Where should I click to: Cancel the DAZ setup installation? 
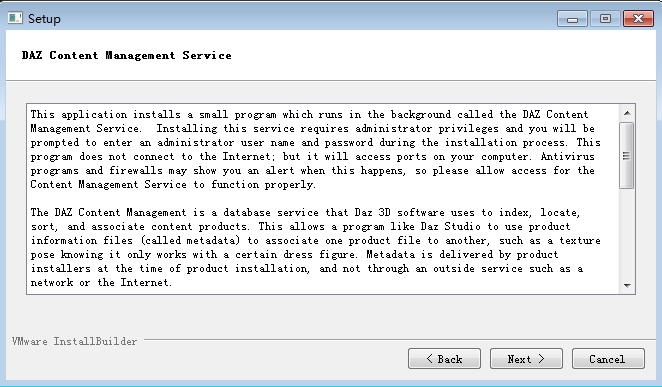tap(608, 359)
